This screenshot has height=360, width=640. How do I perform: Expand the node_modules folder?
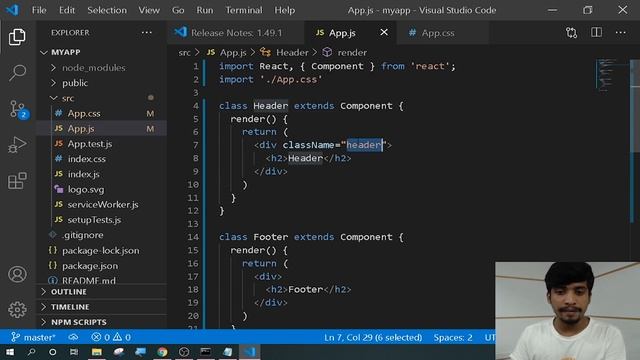click(x=94, y=68)
